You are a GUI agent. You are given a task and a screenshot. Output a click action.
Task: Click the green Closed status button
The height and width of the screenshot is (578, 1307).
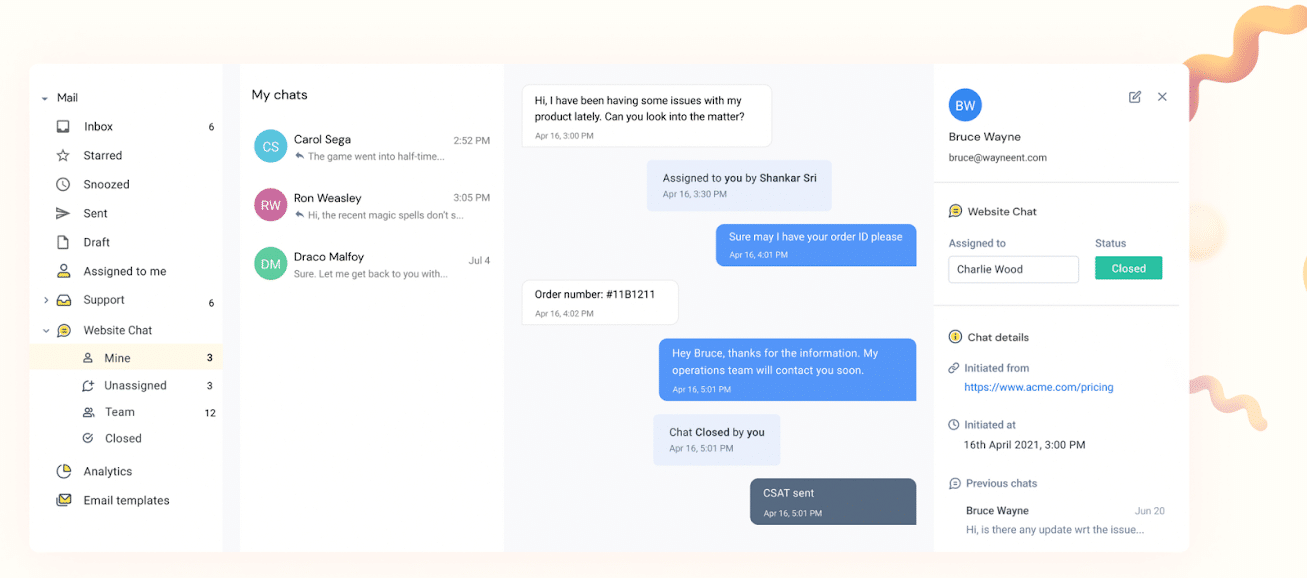[x=1128, y=268]
